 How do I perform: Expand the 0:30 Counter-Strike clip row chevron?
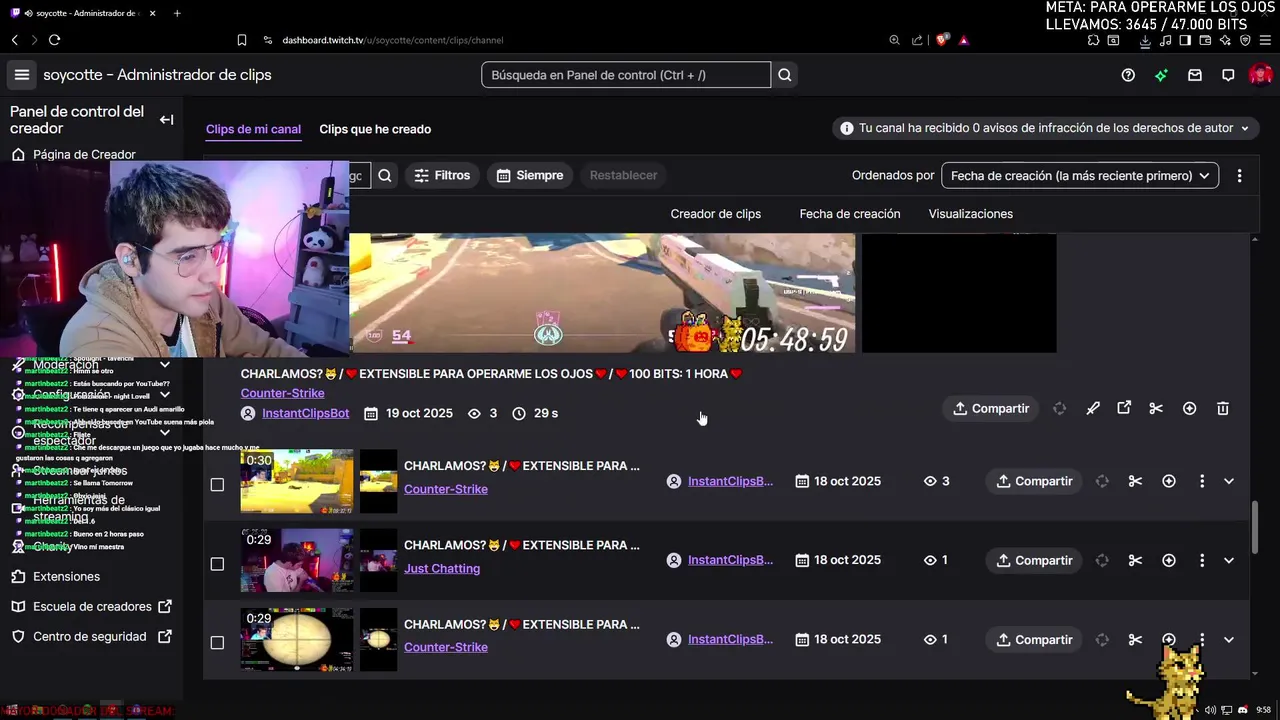pyautogui.click(x=1229, y=481)
